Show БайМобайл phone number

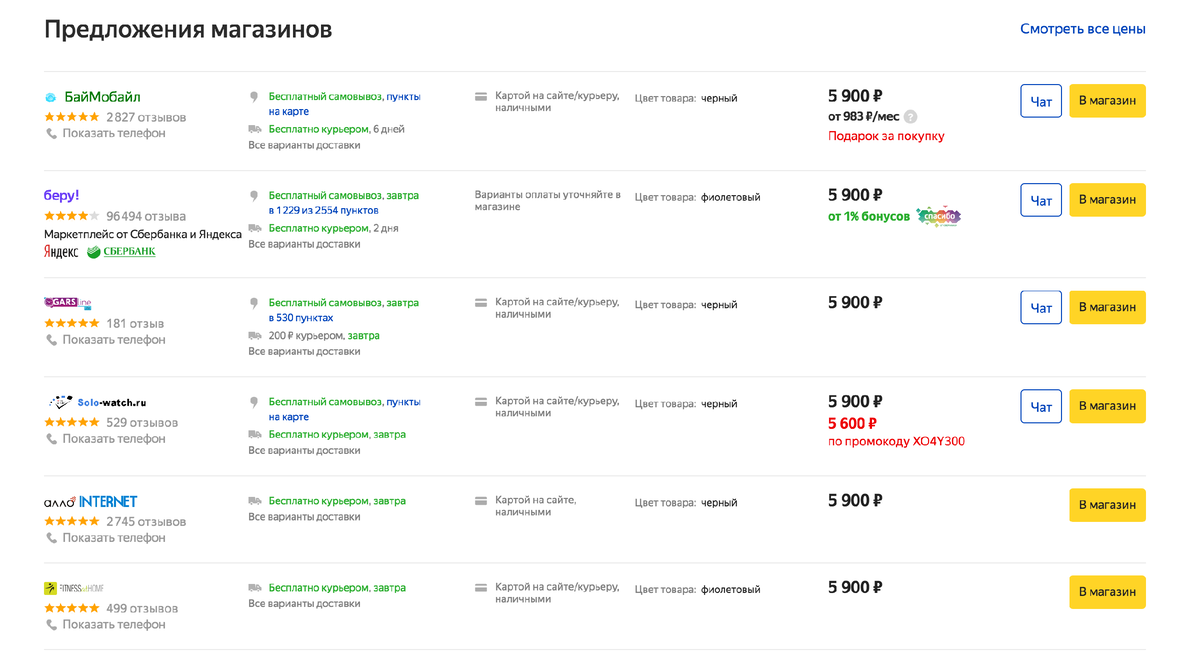click(x=114, y=133)
